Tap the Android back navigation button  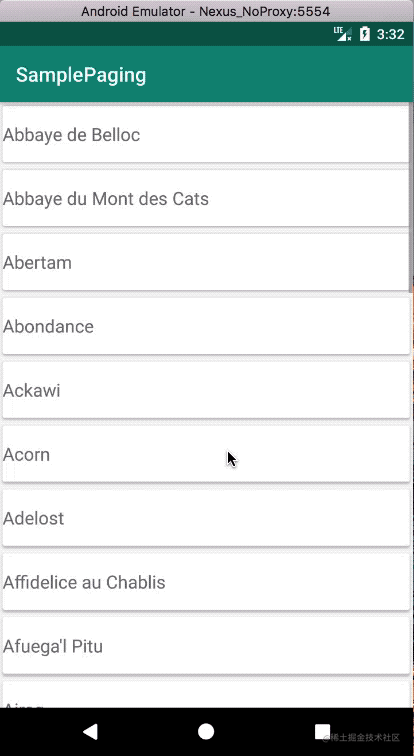91,731
